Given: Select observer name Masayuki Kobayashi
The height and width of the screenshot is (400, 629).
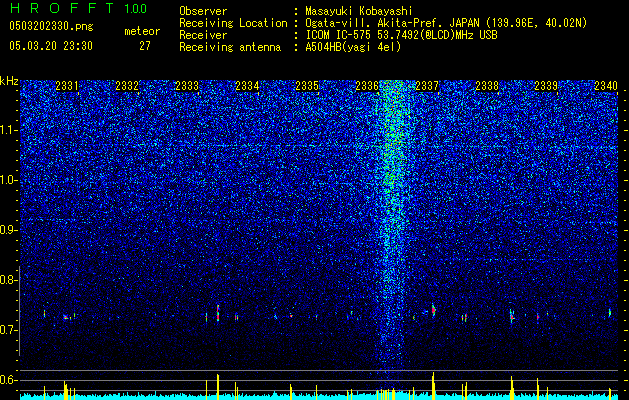Looking at the screenshot, I should pos(359,11).
